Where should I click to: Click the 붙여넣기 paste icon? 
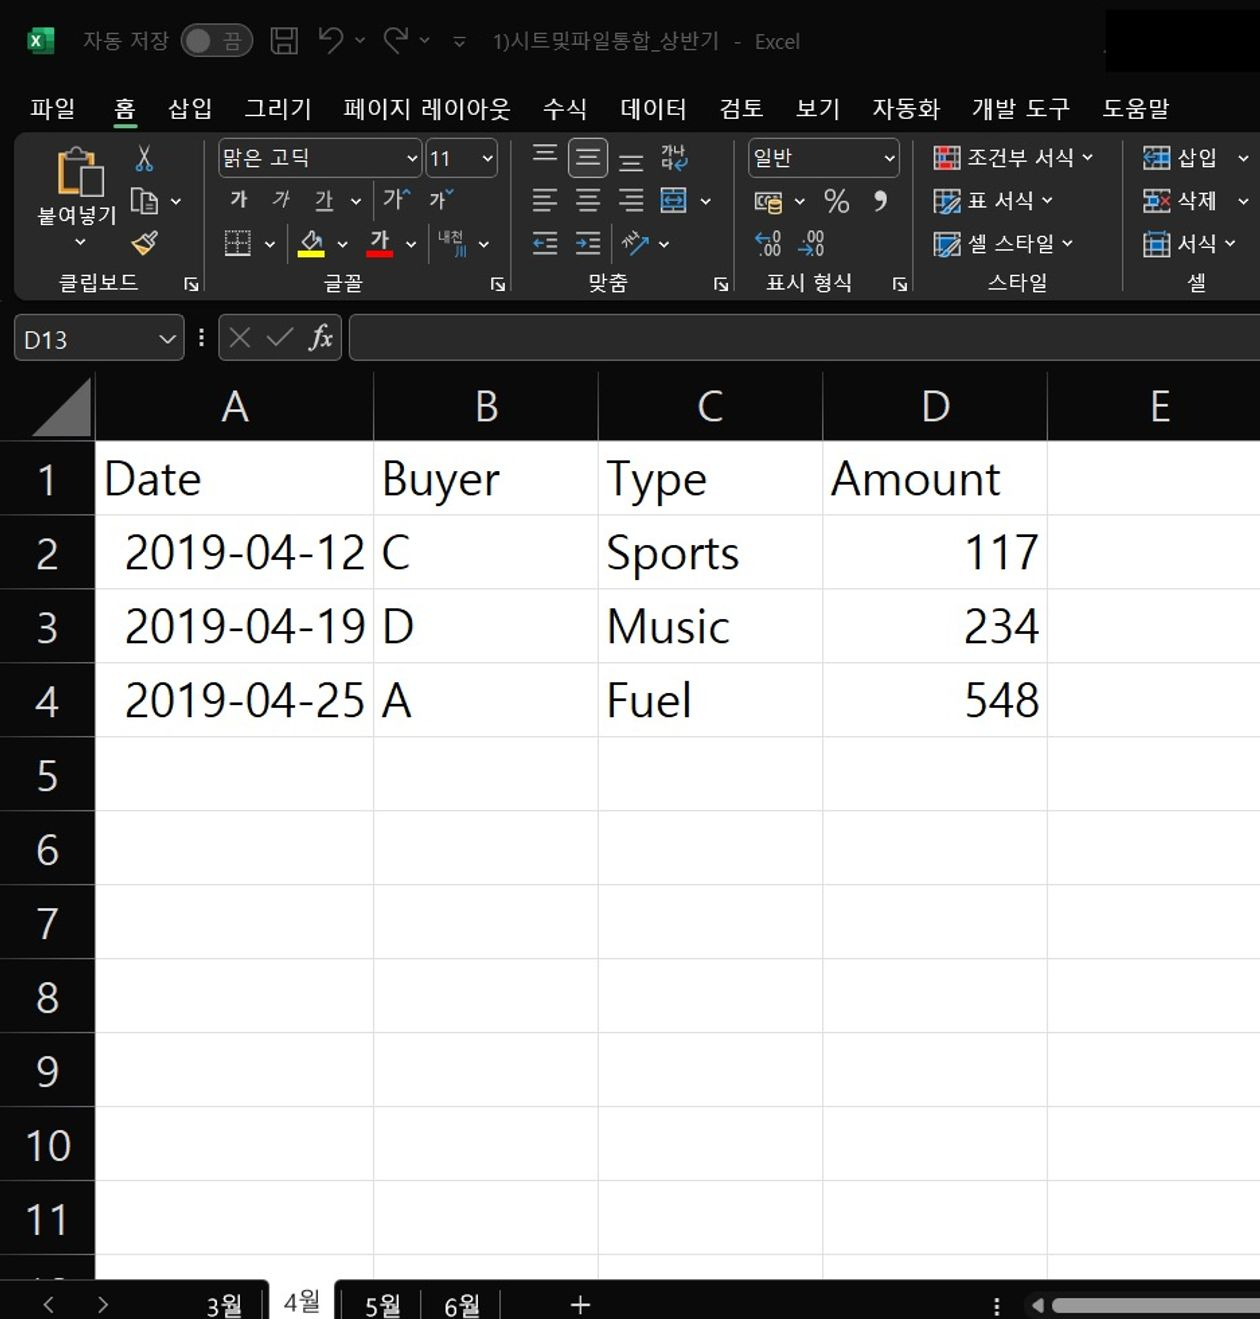[78, 172]
